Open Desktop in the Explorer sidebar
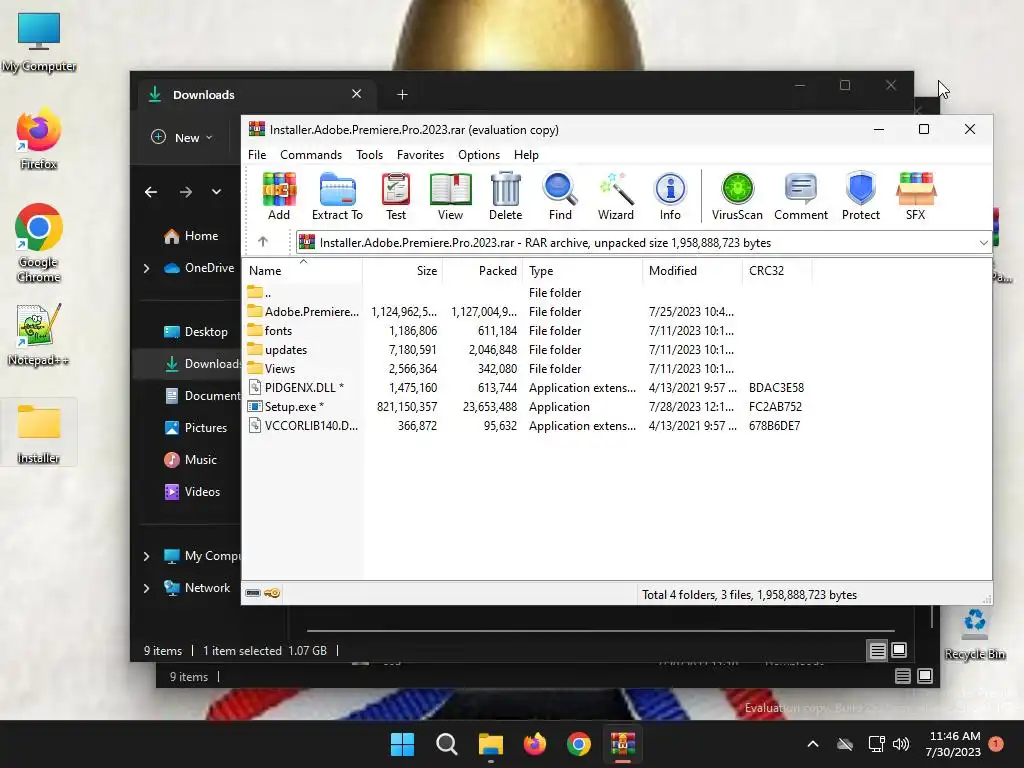 tap(196, 332)
